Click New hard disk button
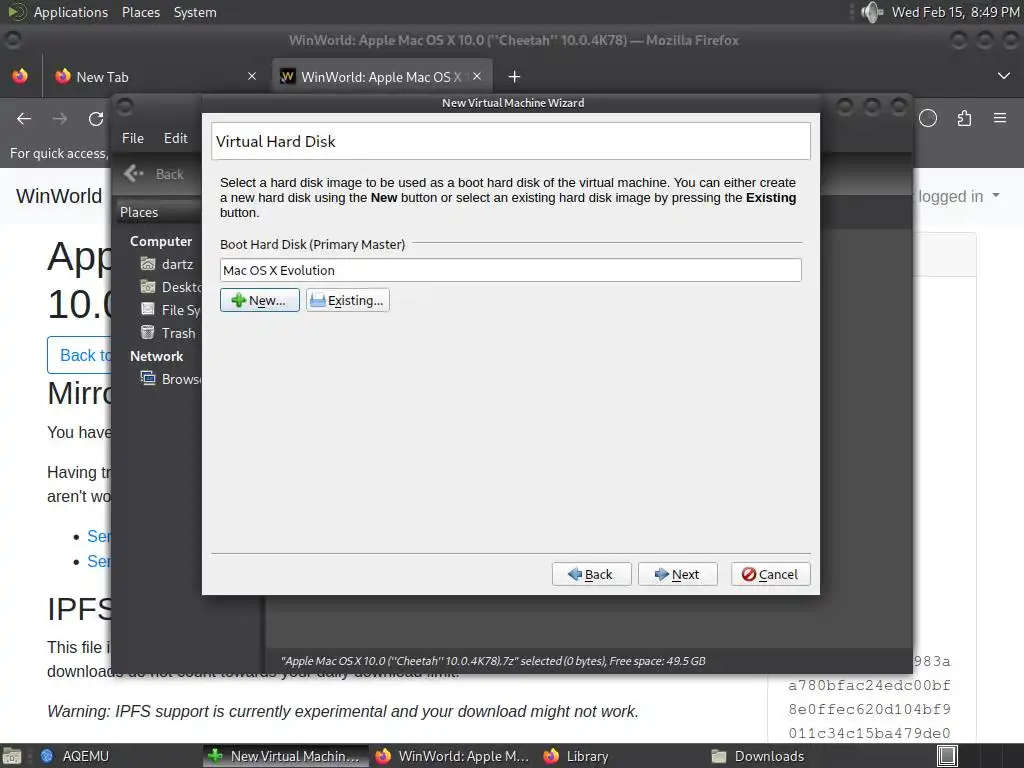The height and width of the screenshot is (768, 1024). point(259,300)
